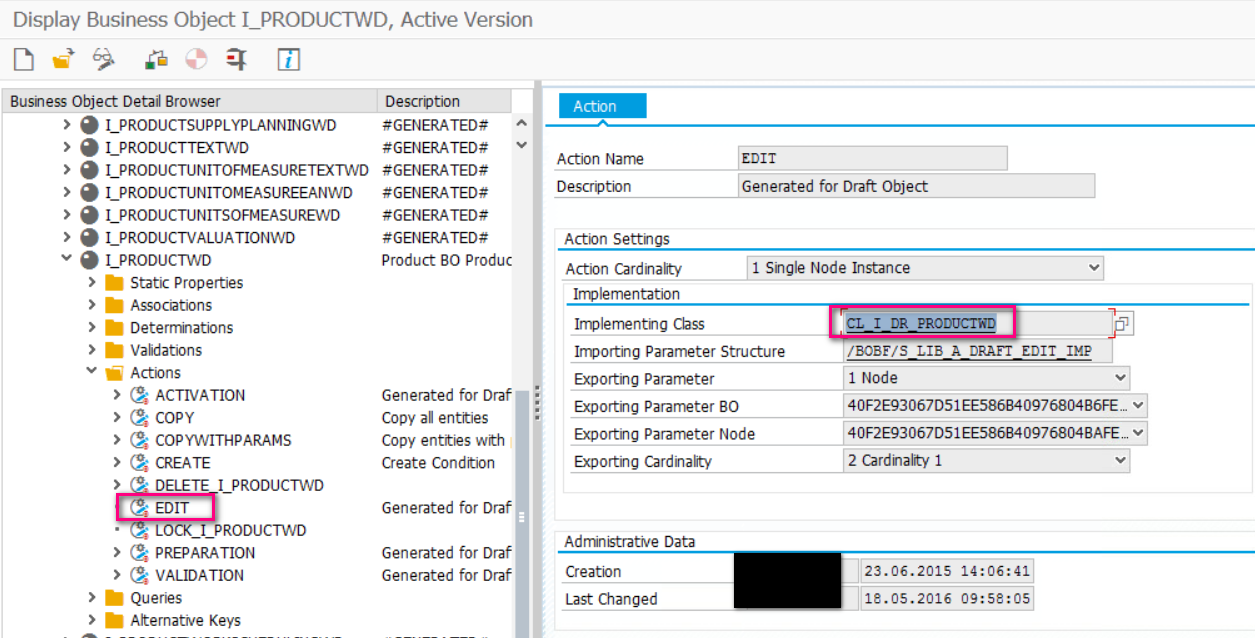Screen dimensions: 1255x638
Task: Collapse the Actions folder
Action: [92, 373]
